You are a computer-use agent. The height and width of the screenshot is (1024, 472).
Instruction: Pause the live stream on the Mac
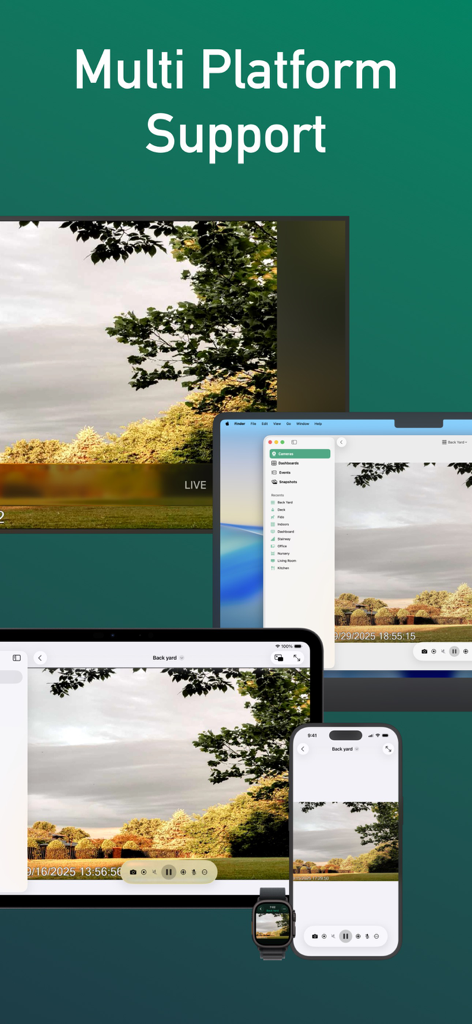point(454,651)
